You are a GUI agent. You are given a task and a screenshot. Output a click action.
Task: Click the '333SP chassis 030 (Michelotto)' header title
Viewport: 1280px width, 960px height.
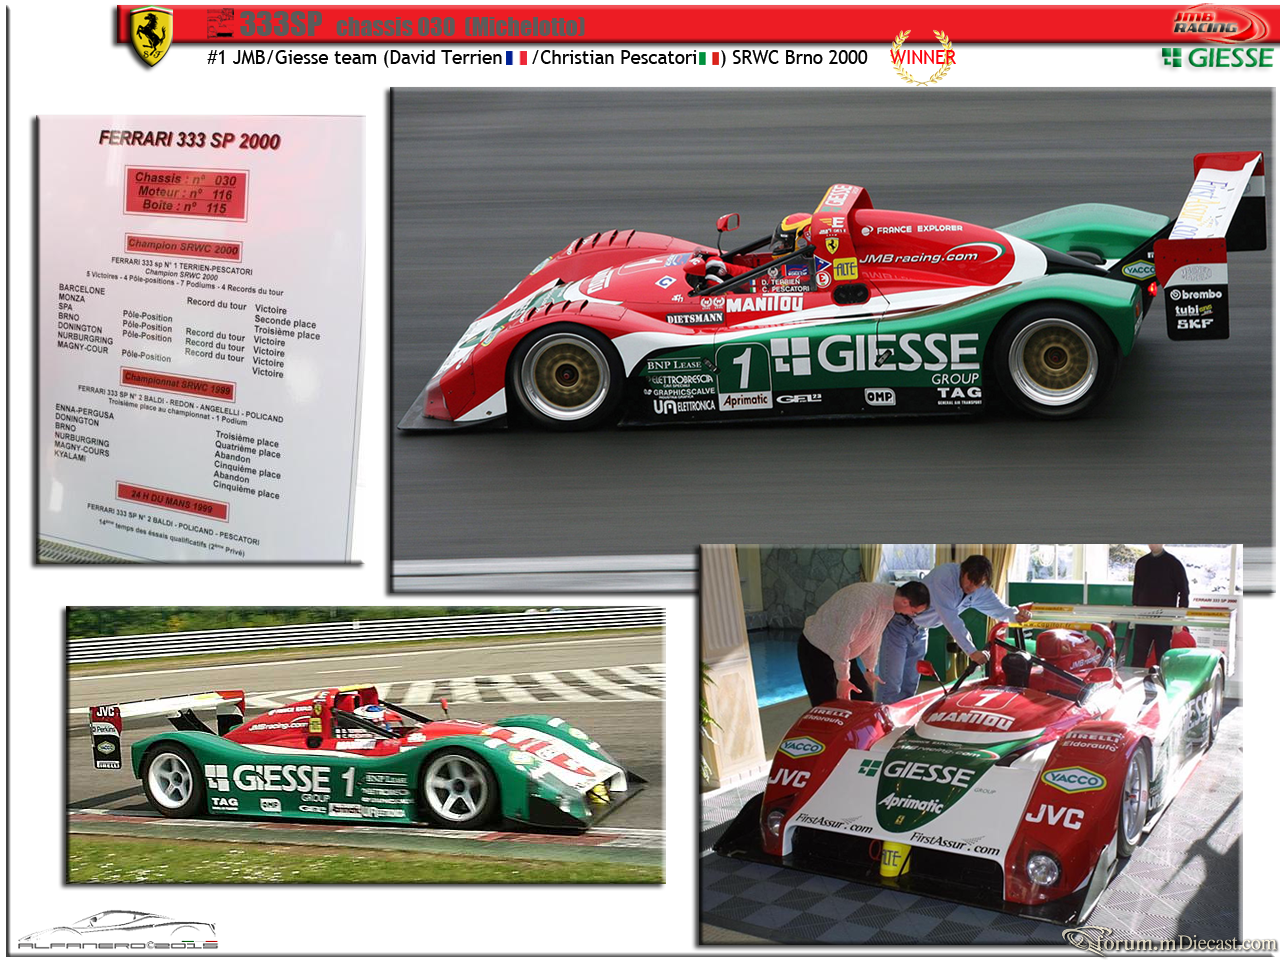(396, 24)
